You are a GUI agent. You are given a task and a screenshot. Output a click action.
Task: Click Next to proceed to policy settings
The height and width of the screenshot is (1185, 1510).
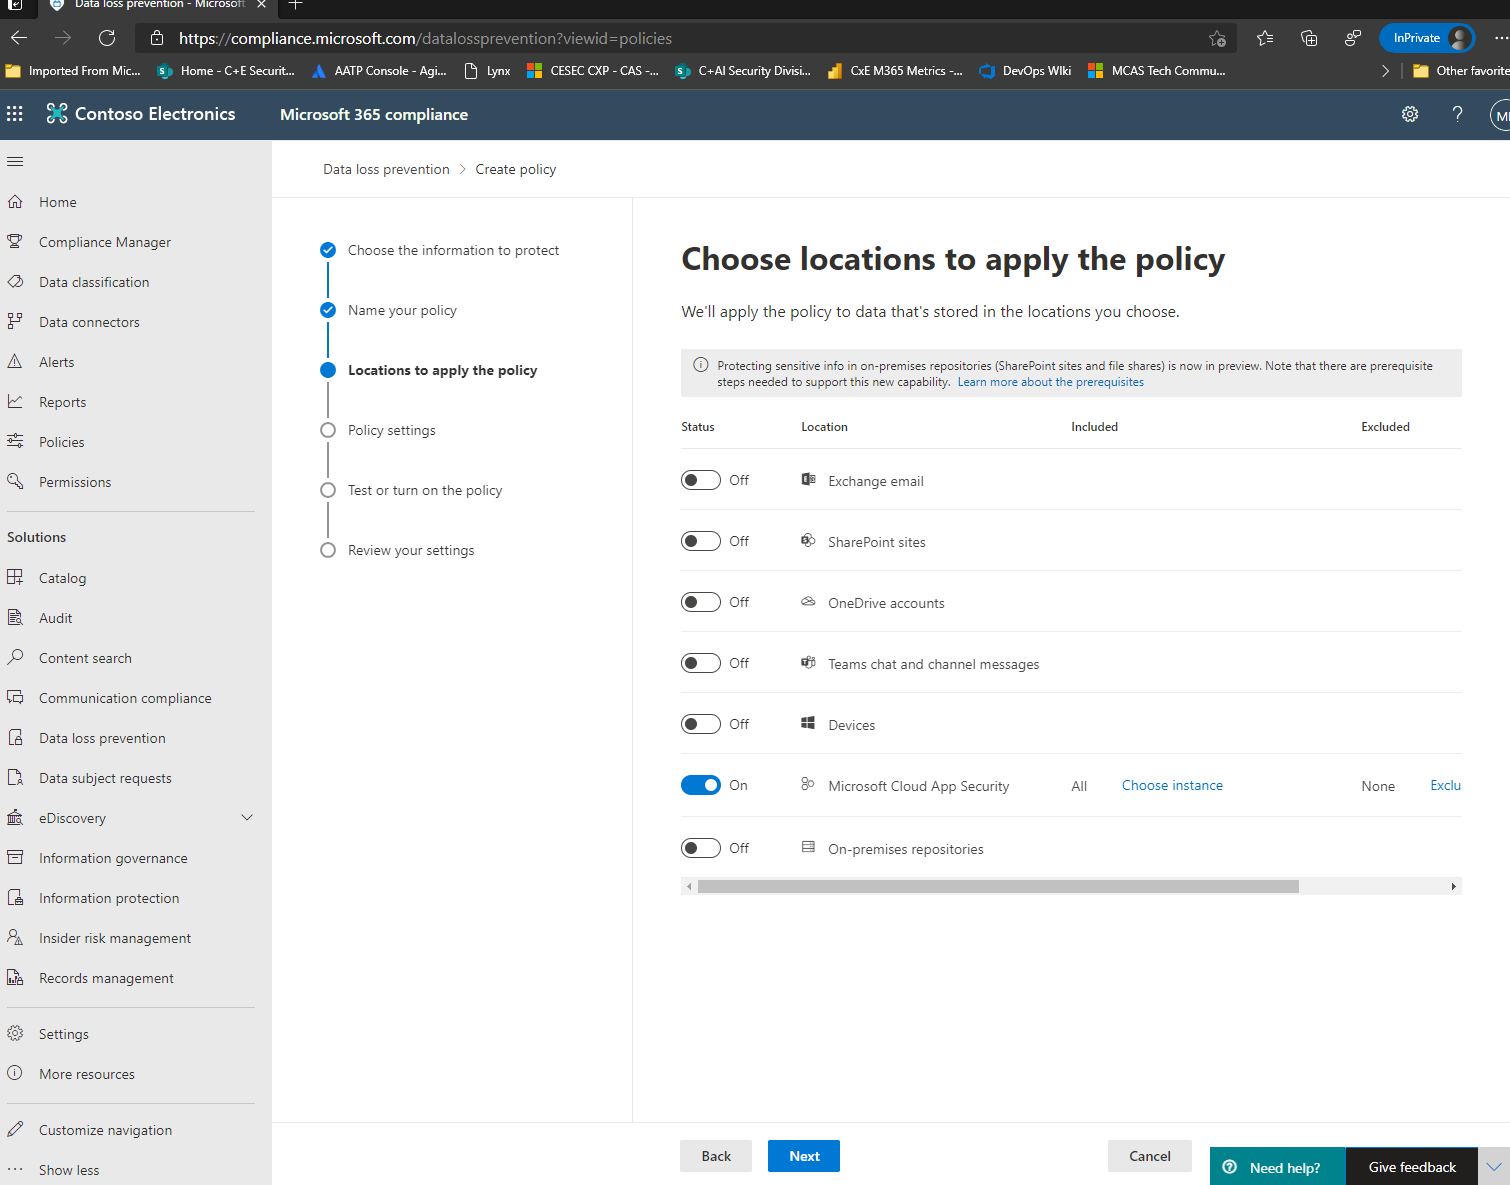(803, 1155)
